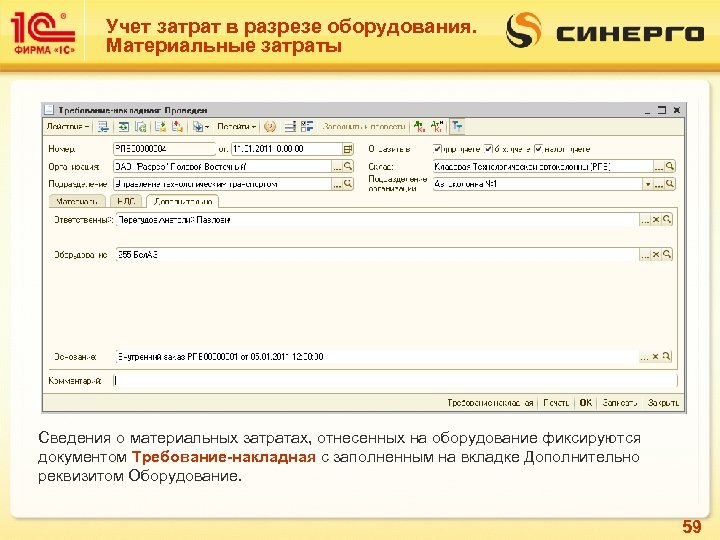
Task: Clear the Основание field with X icon
Action: tap(656, 356)
